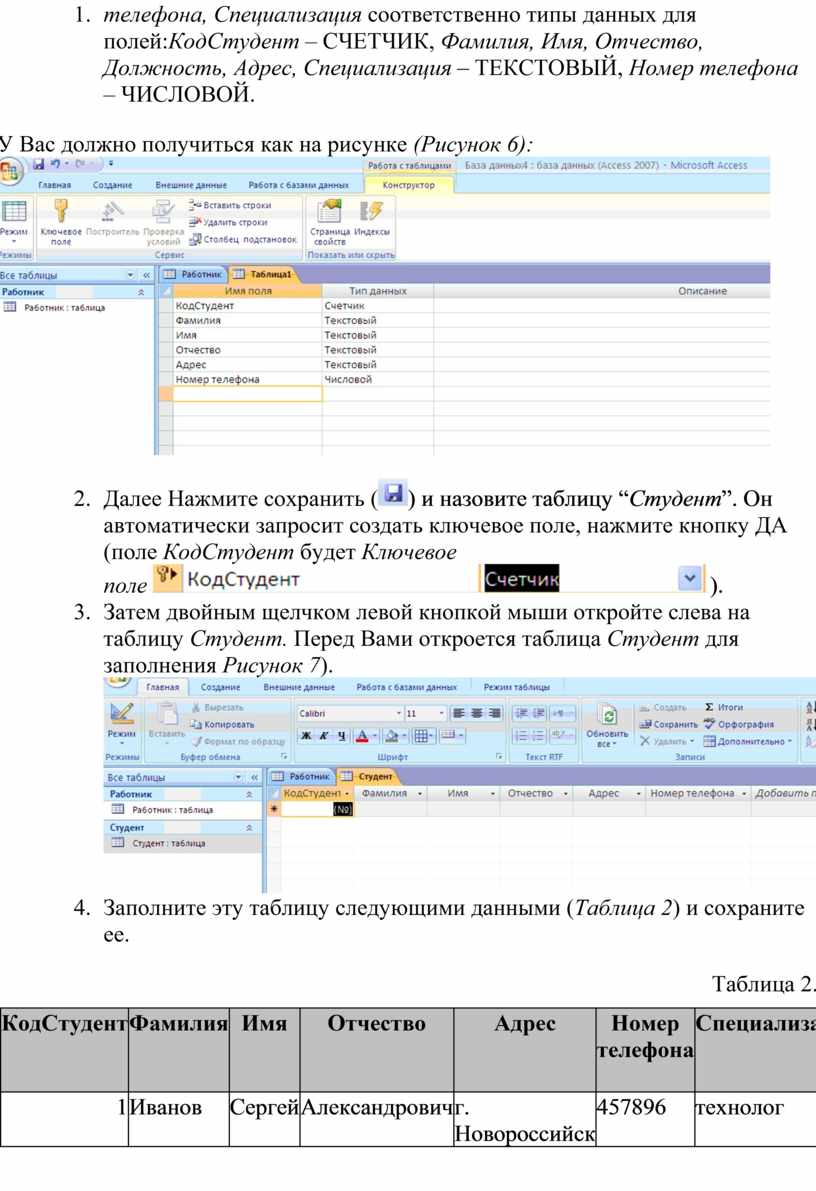This screenshot has width=816, height=1191.
Task: Collapse navigation pane with « button in Figure 6
Action: point(147,275)
